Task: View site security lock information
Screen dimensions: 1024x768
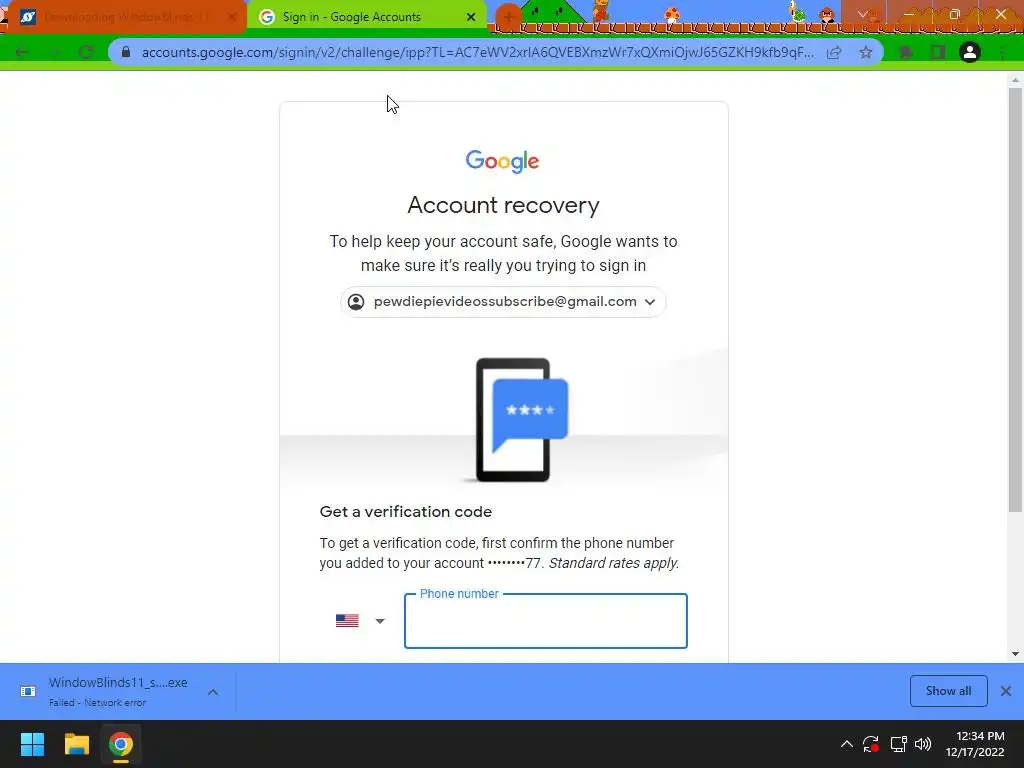Action: [126, 52]
